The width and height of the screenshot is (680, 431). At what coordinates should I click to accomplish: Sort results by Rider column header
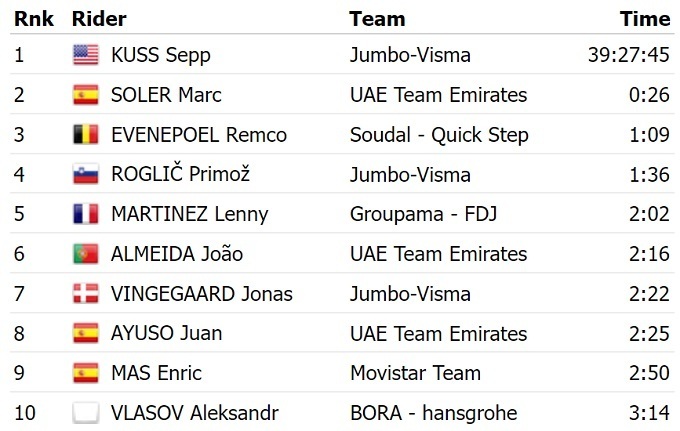99,19
